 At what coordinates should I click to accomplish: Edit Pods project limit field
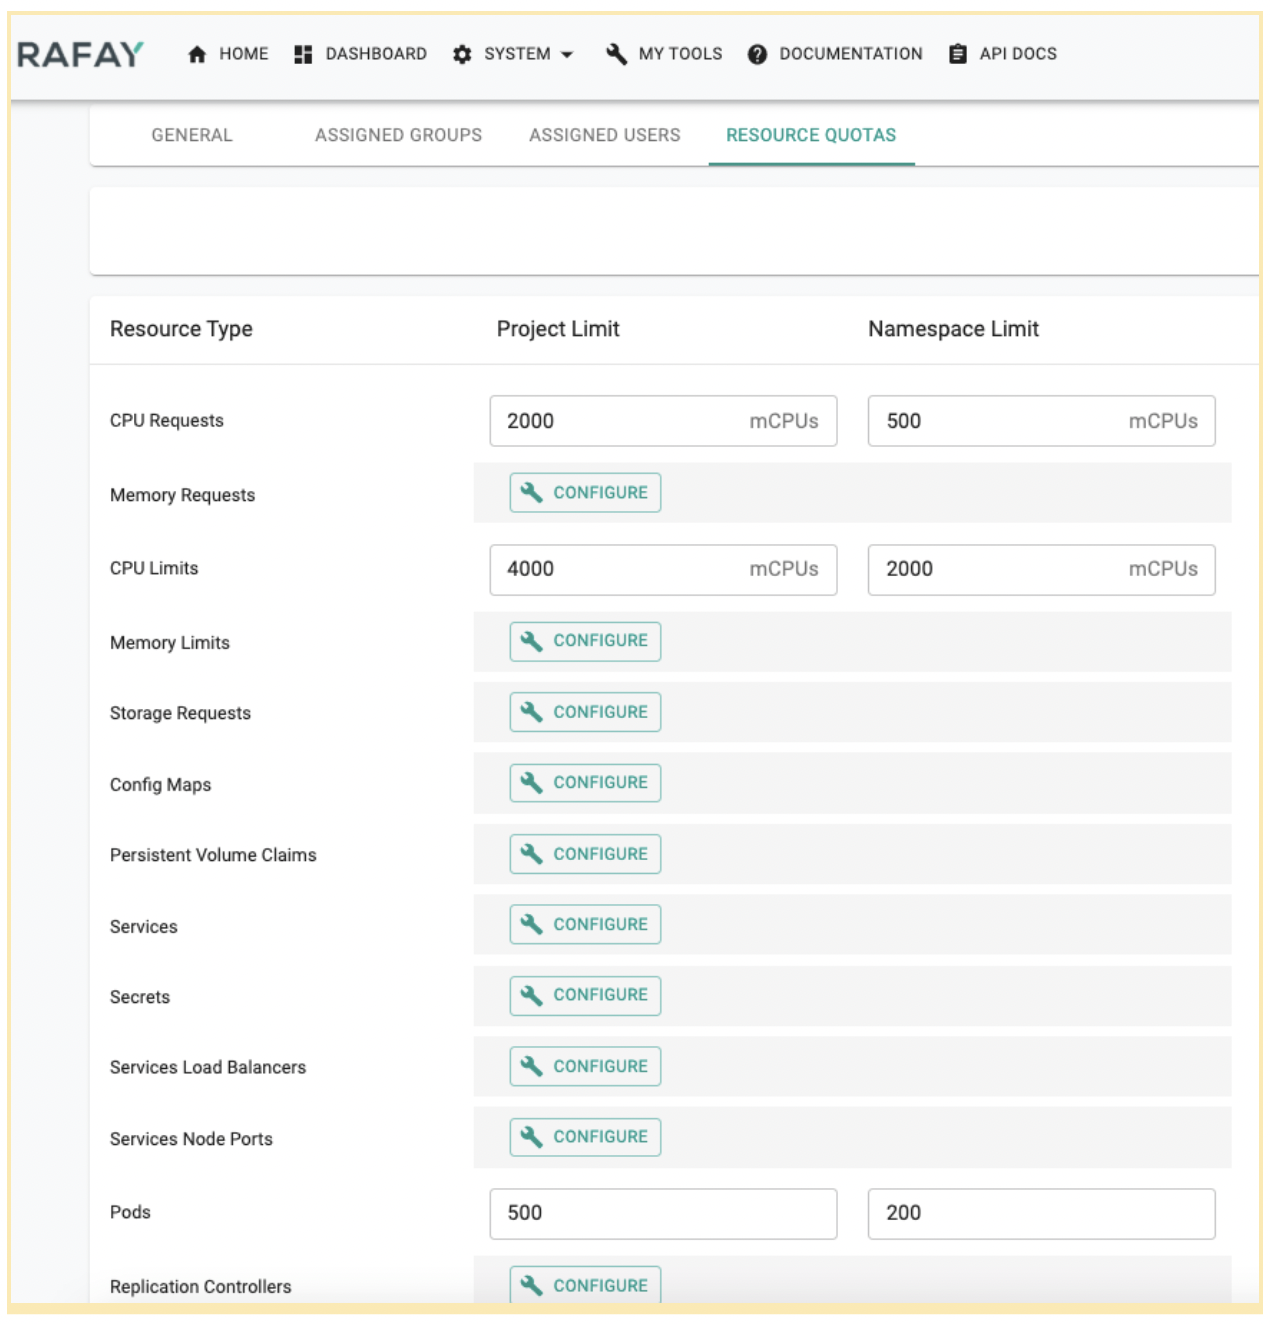(663, 1213)
